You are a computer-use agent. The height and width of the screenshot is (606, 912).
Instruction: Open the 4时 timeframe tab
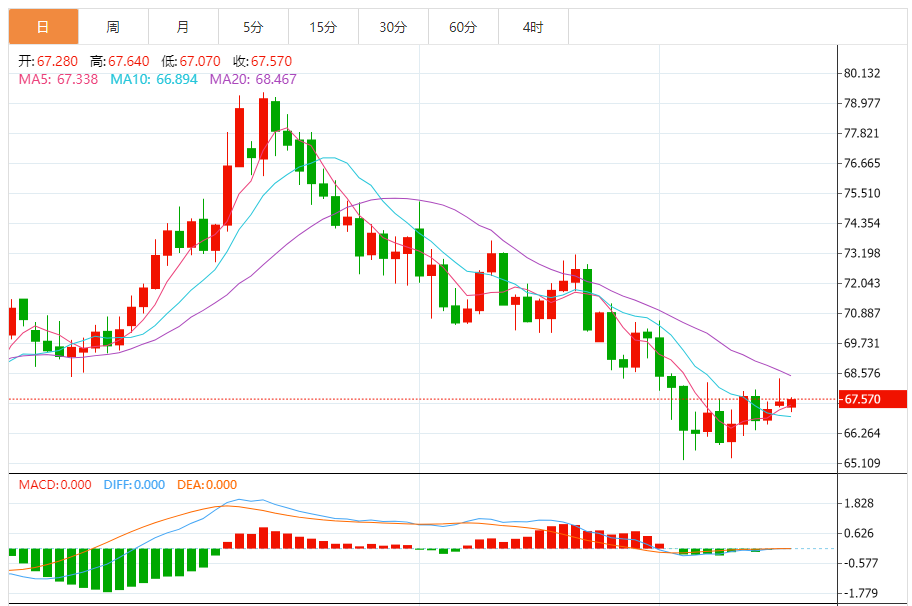(533, 27)
